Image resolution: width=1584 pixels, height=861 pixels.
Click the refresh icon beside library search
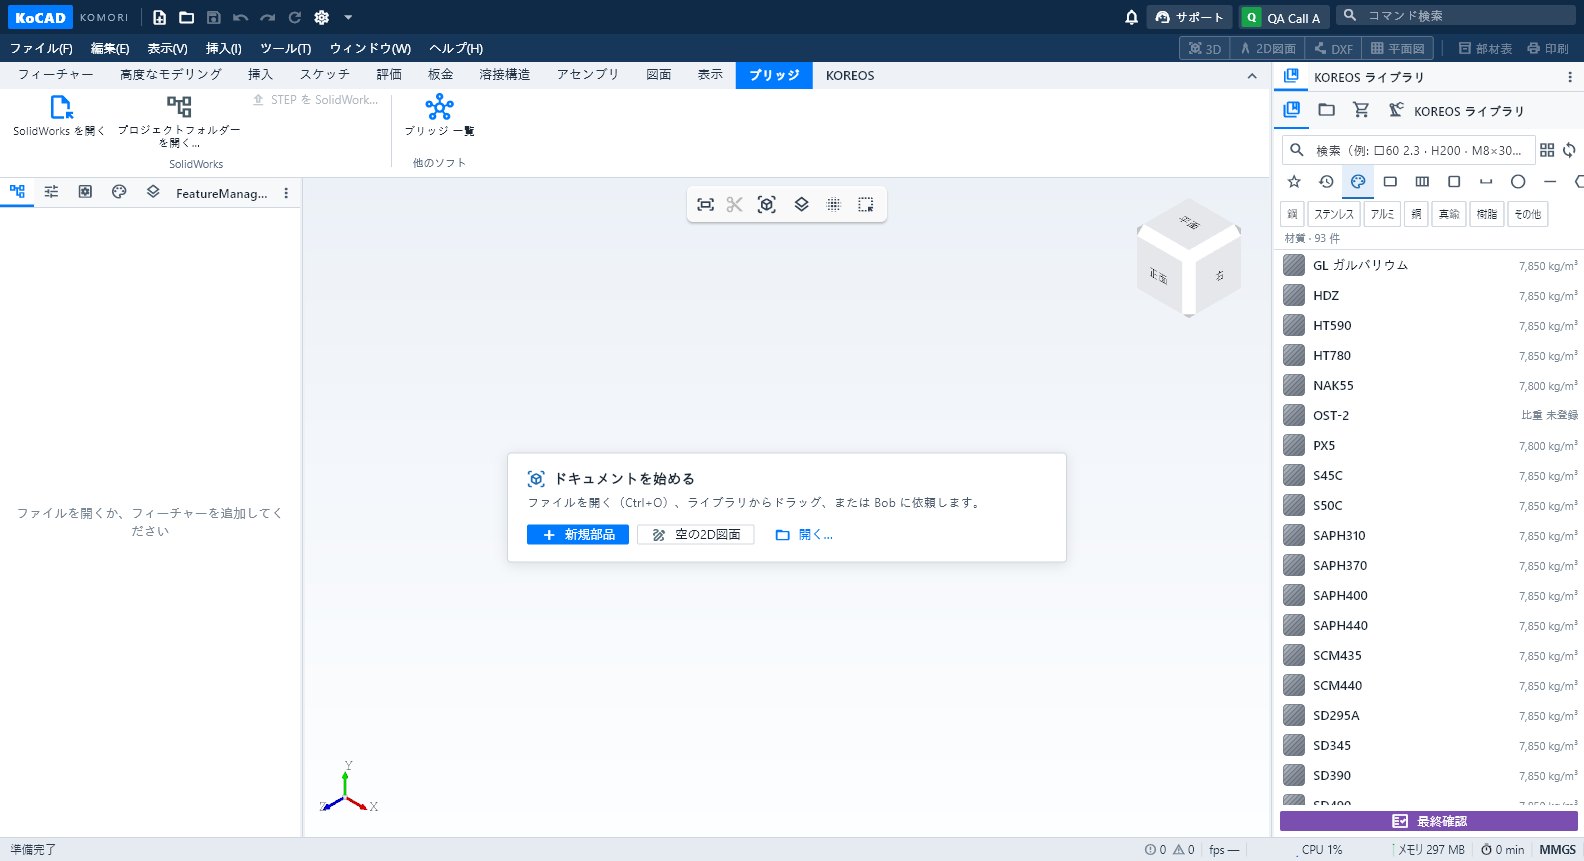1569,150
